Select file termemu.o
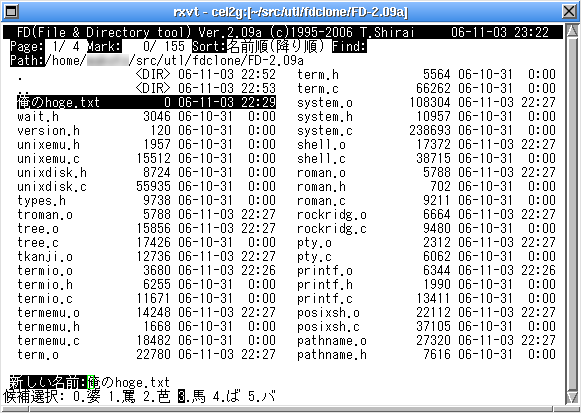The height and width of the screenshot is (413, 581). pos(48,313)
